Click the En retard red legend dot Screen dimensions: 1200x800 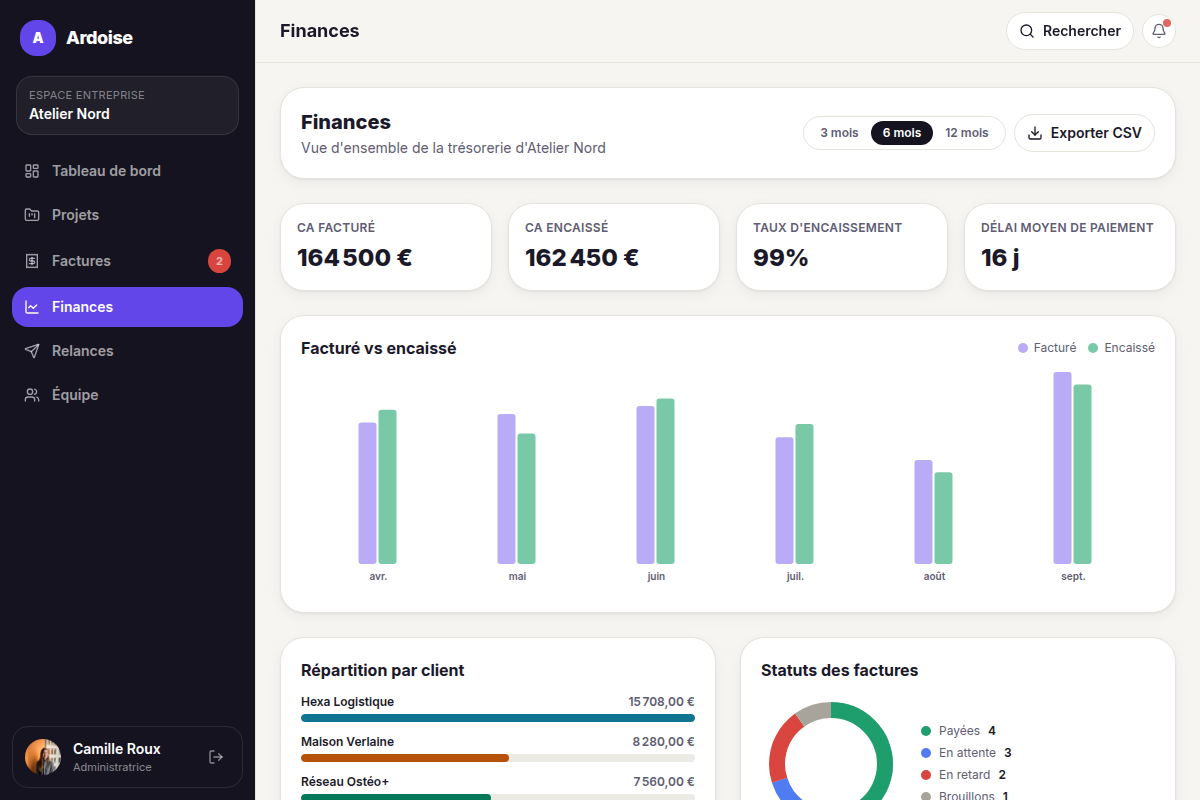click(x=926, y=775)
